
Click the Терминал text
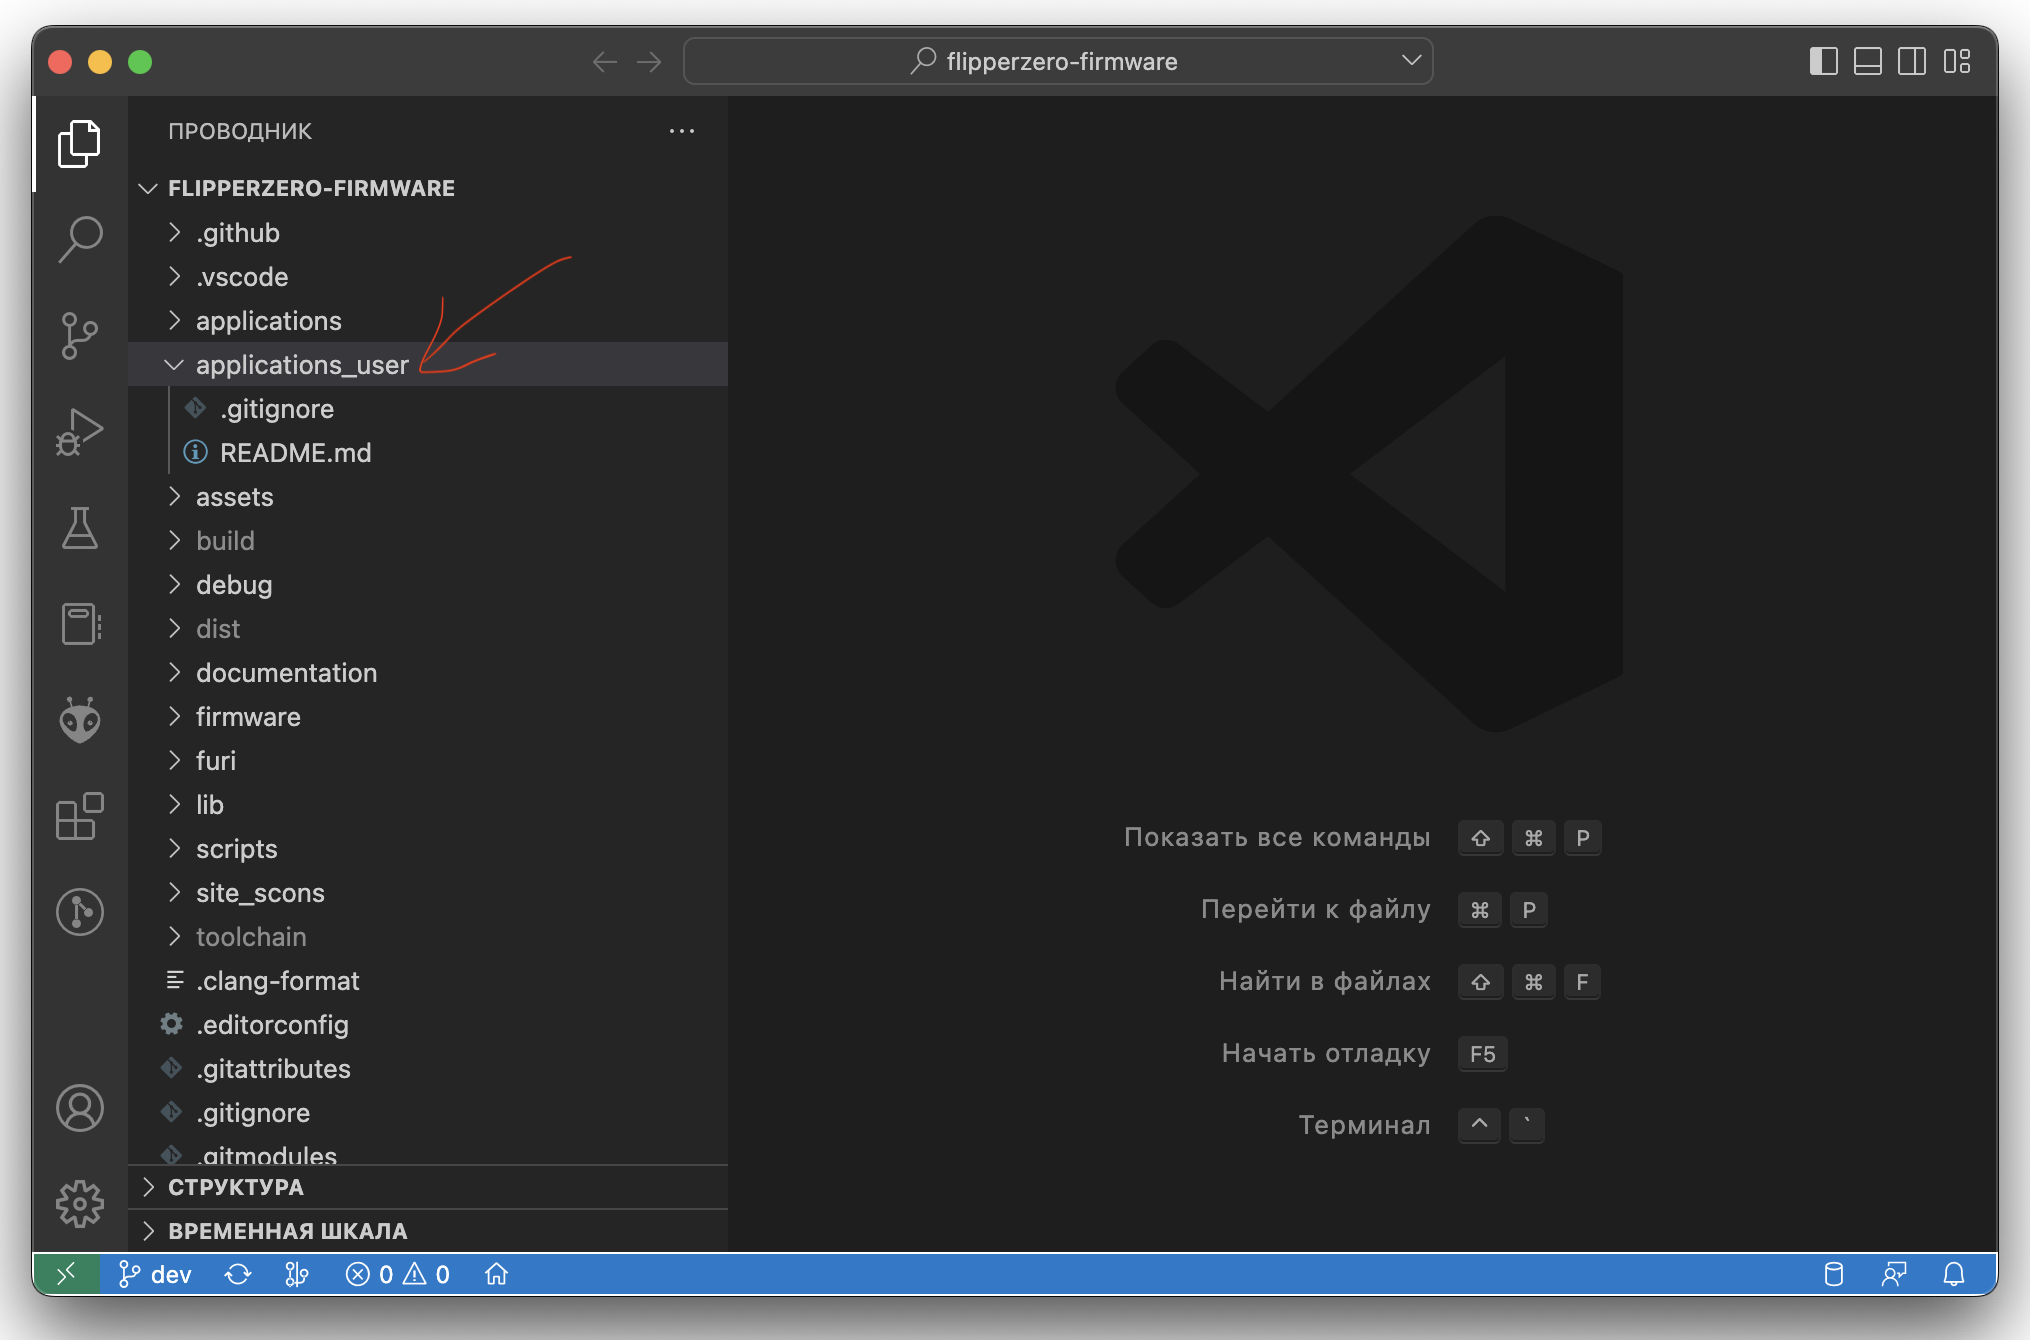point(1364,1125)
